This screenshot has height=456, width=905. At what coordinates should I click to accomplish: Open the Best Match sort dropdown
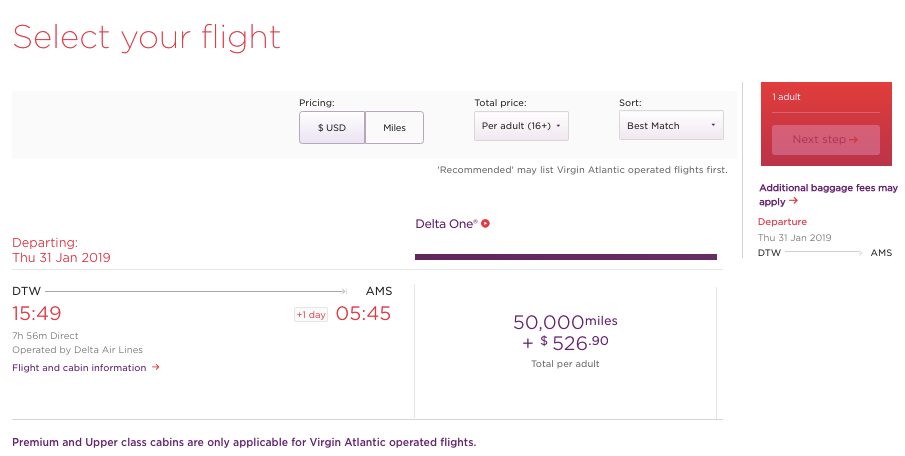(x=671, y=125)
